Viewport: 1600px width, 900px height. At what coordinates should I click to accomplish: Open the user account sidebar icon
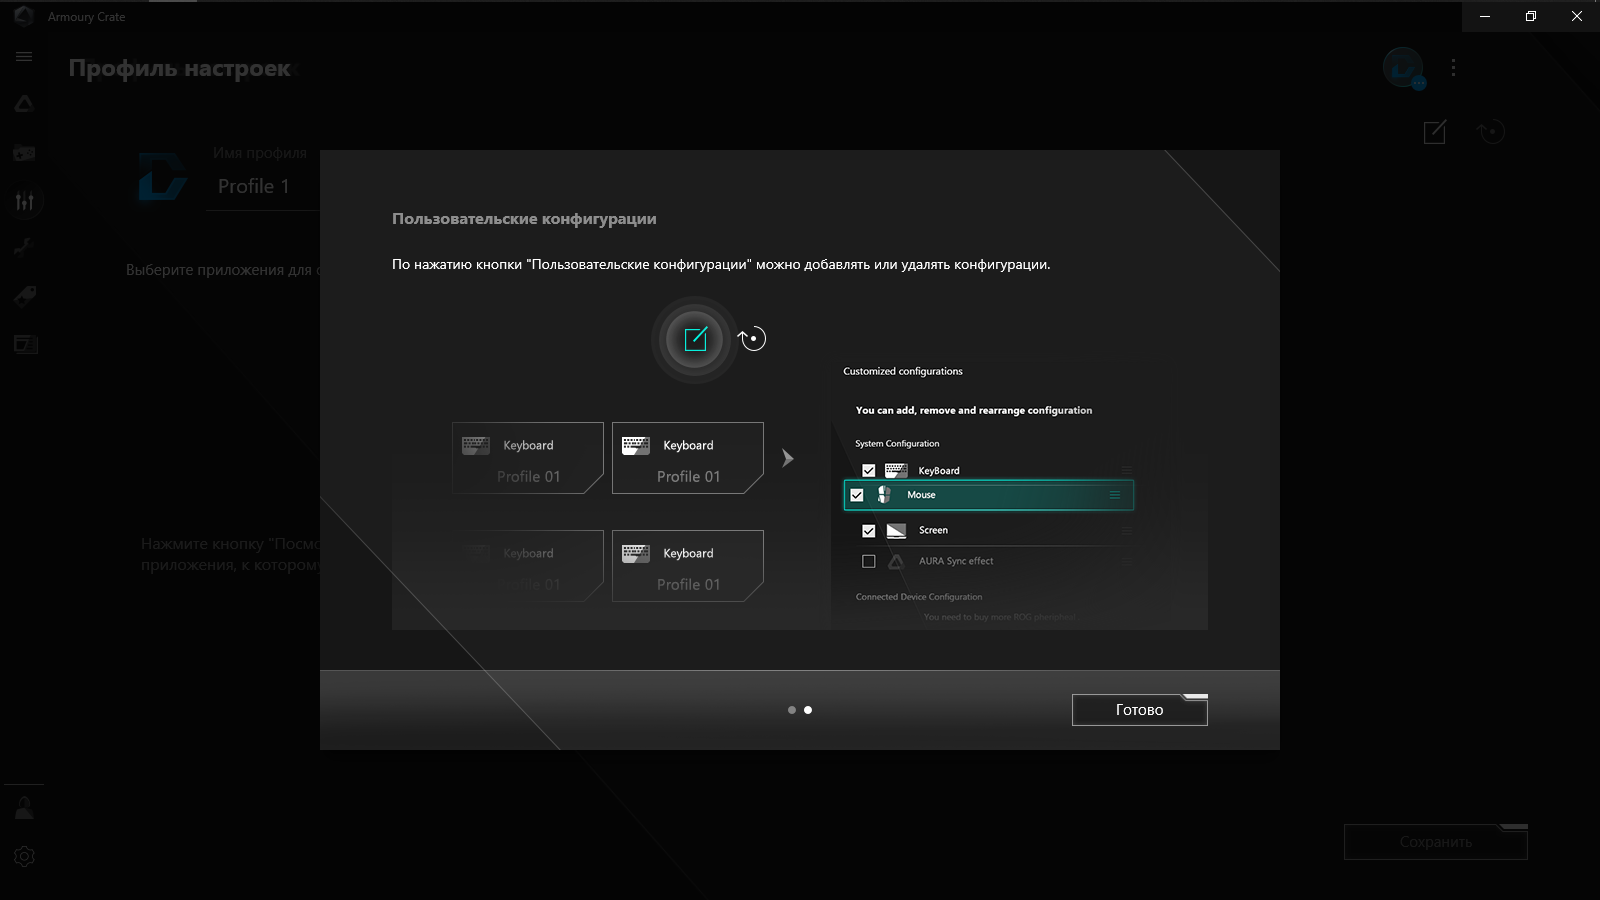coord(24,808)
